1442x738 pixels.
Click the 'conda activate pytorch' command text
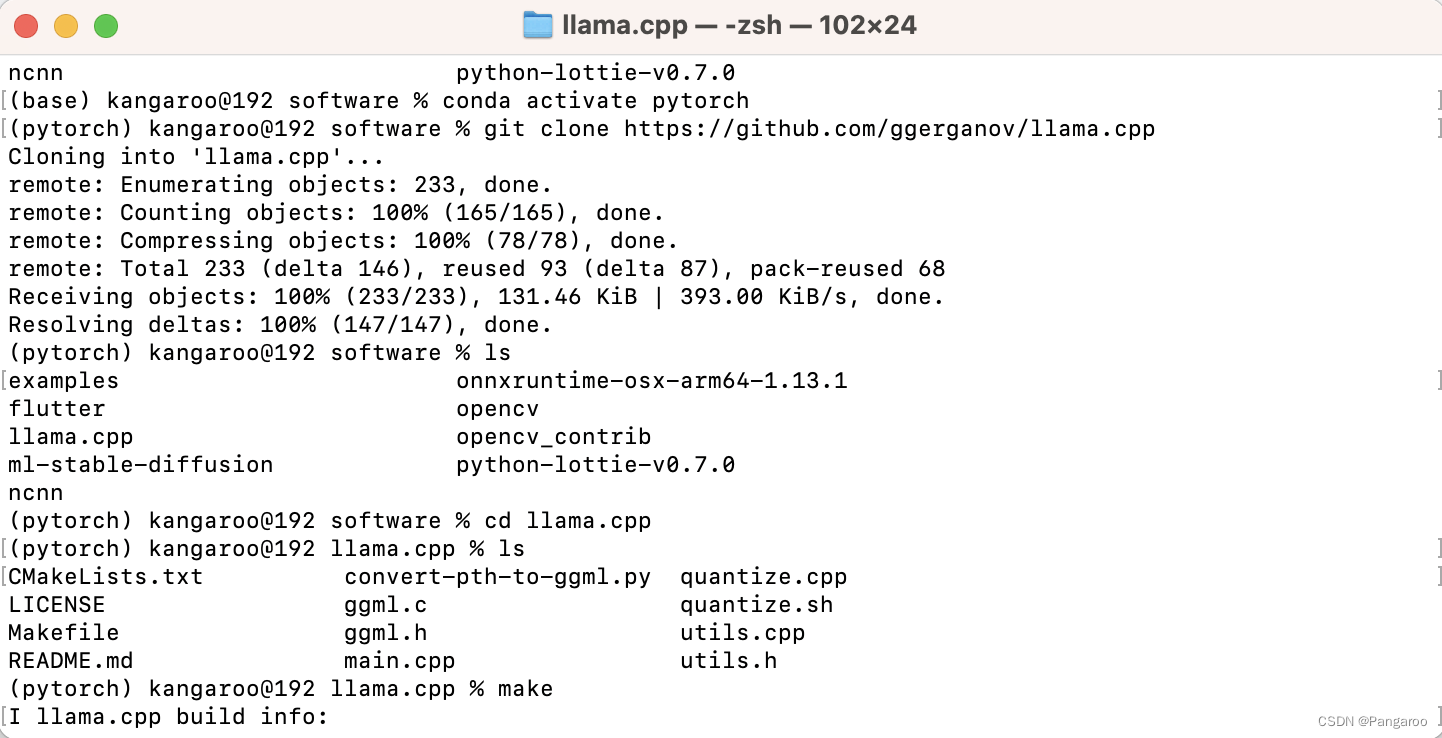(596, 101)
